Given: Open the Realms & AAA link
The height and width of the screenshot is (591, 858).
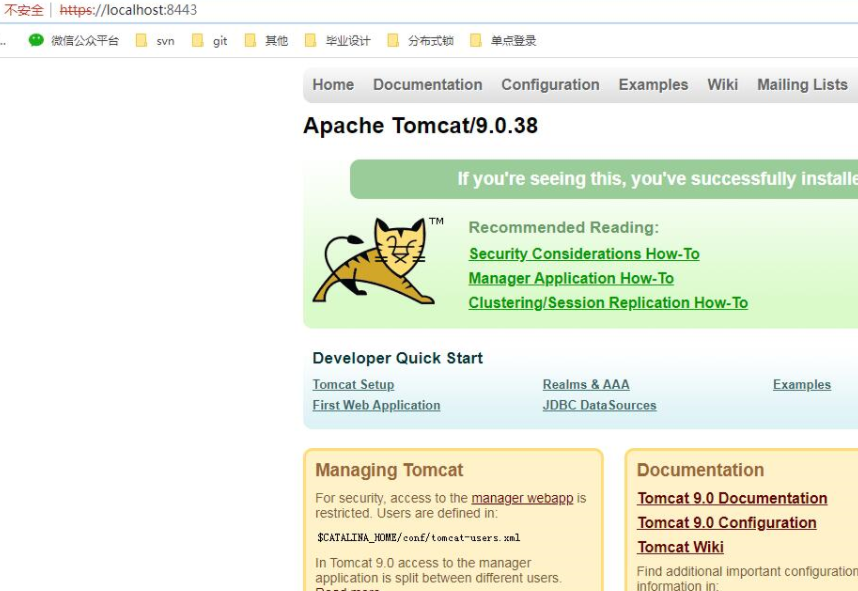Looking at the screenshot, I should tap(586, 385).
